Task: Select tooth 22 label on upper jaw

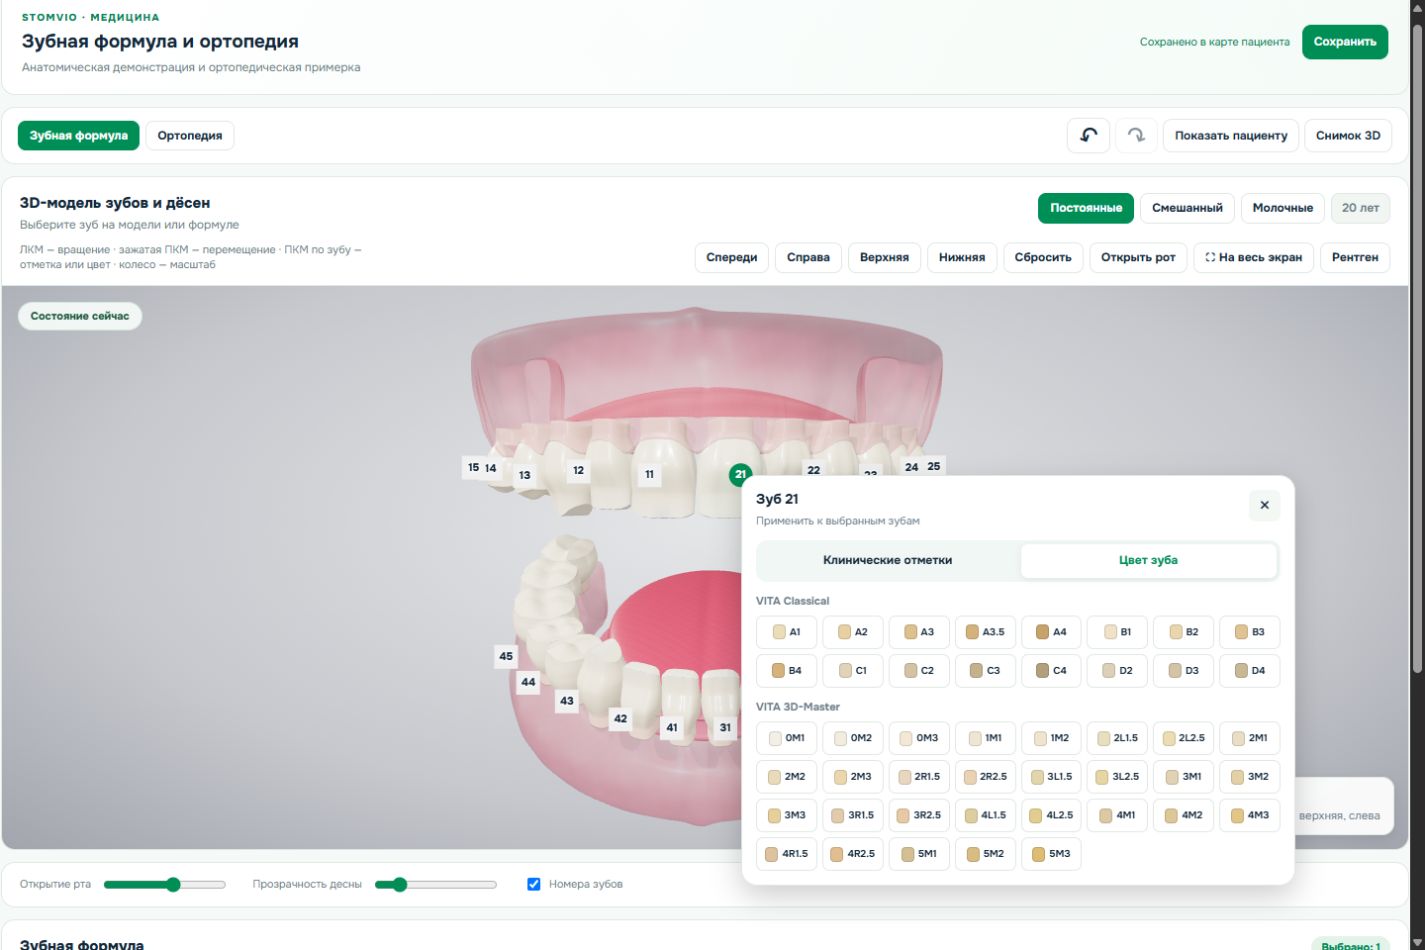Action: 813,470
